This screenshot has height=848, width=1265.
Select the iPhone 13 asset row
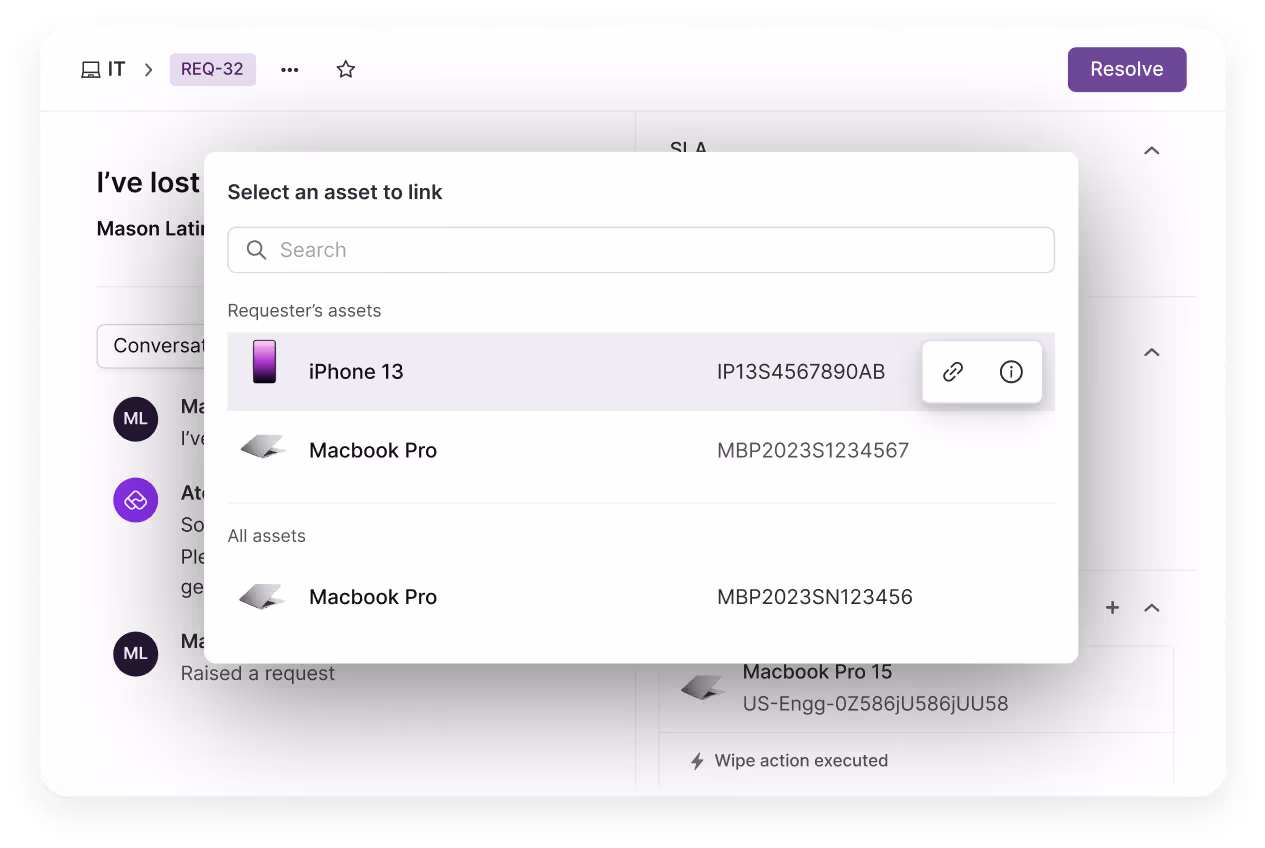point(641,371)
